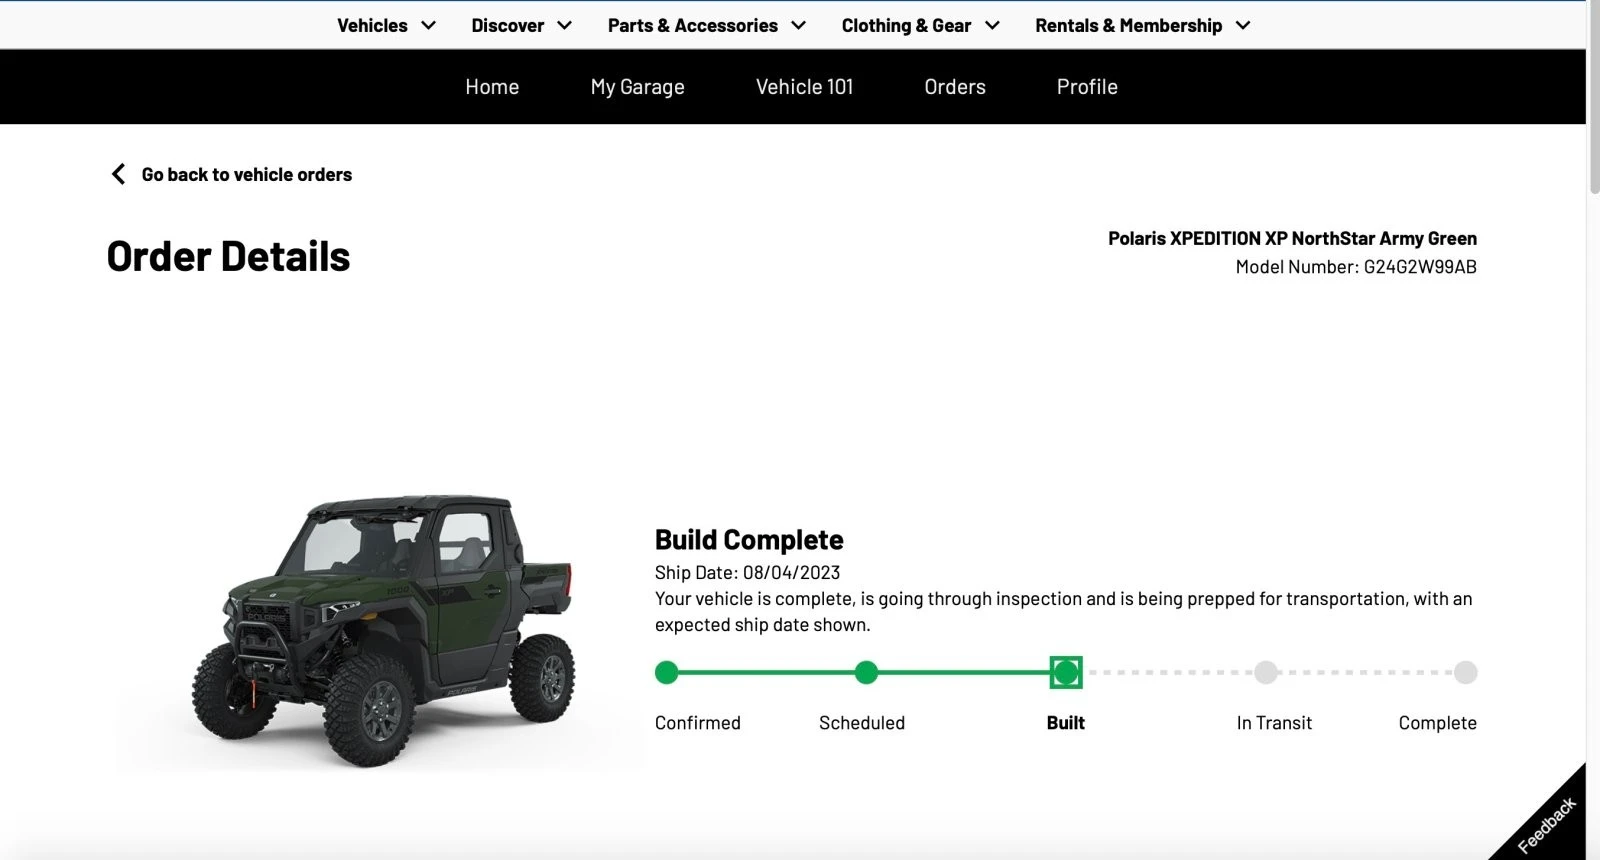Screen dimensions: 1600x860
Task: Navigate to Profile tab
Action: tap(1087, 87)
